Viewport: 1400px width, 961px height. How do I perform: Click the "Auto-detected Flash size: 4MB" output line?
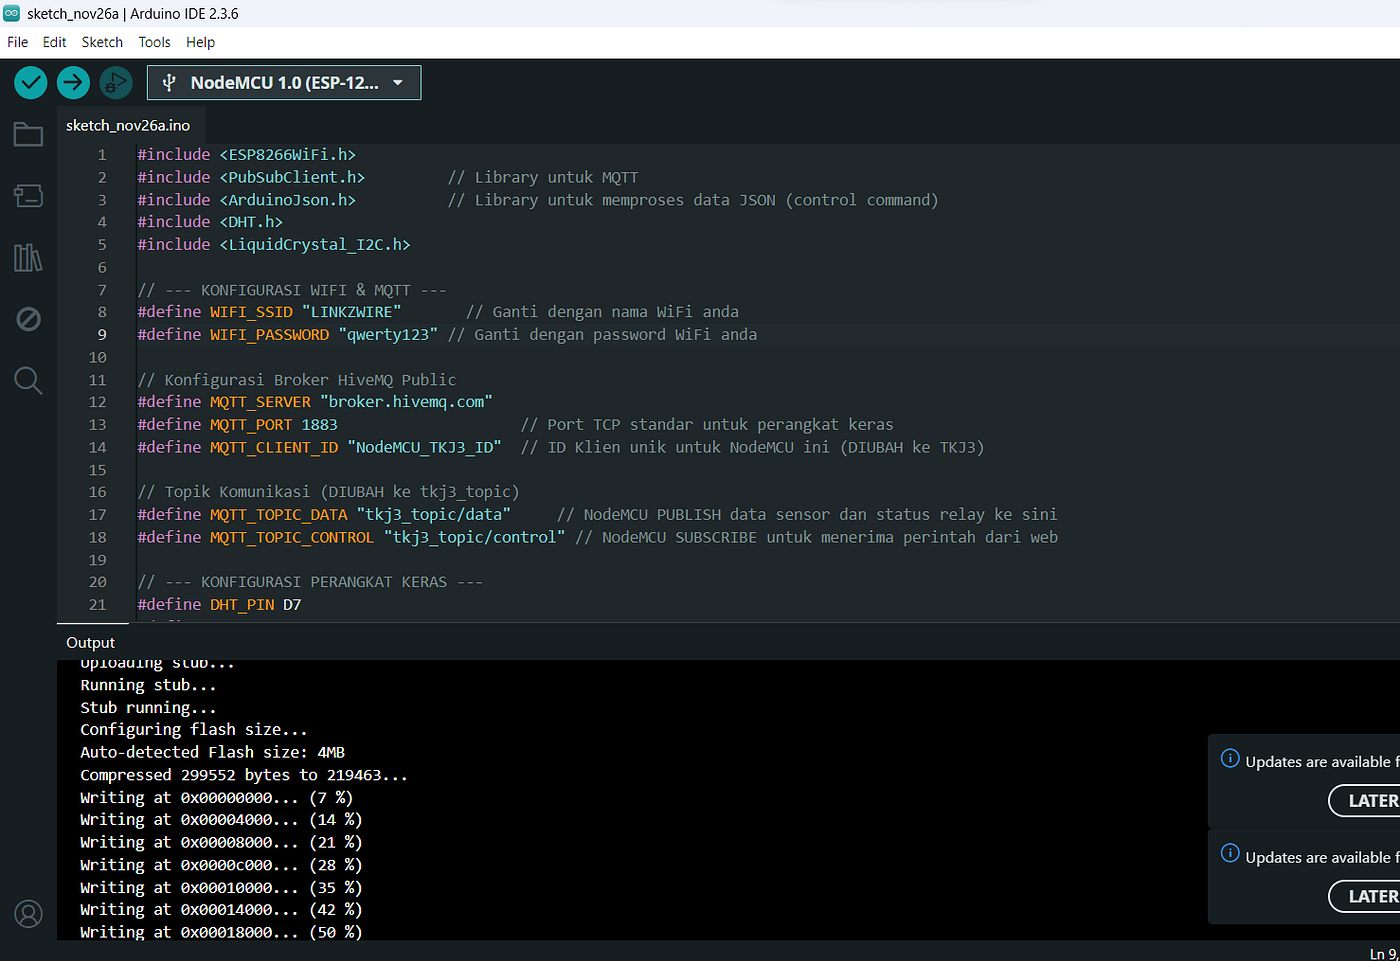click(x=212, y=753)
